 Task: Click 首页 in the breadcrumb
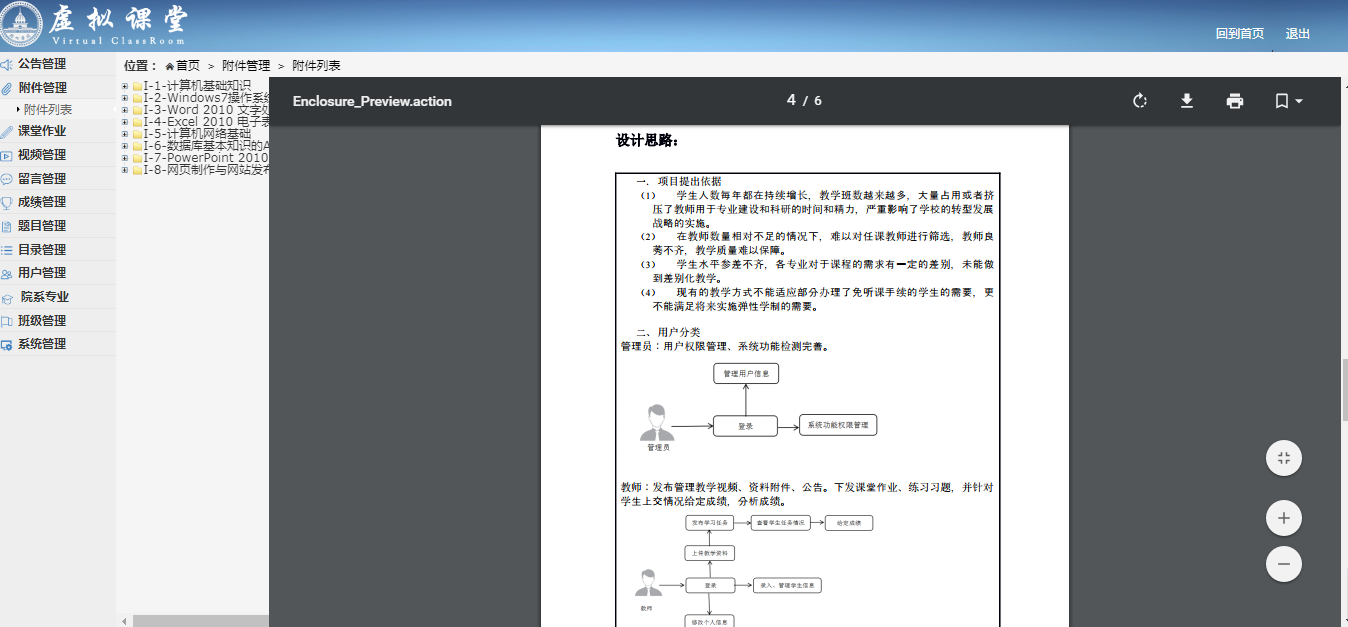point(188,66)
